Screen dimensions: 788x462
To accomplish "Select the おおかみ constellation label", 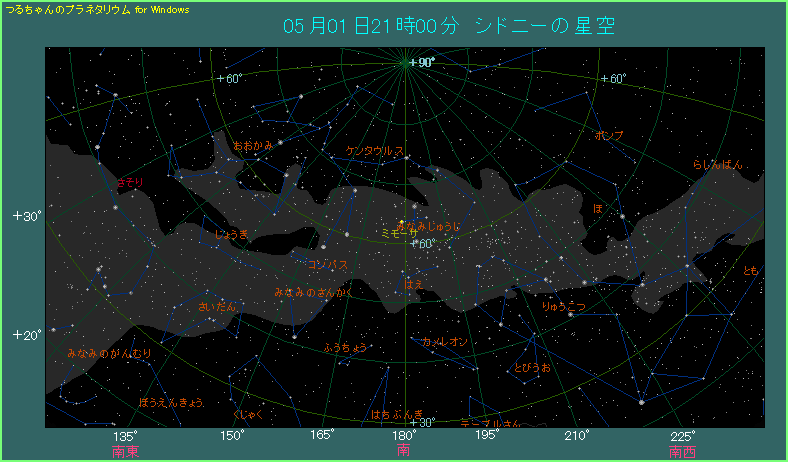I will tap(253, 146).
